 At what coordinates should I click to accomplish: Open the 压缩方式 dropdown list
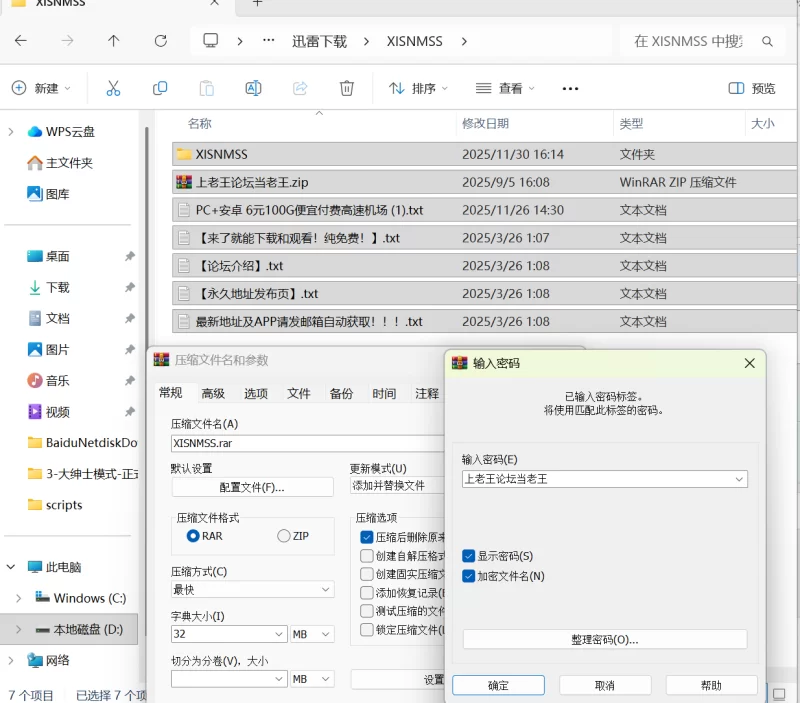click(252, 590)
